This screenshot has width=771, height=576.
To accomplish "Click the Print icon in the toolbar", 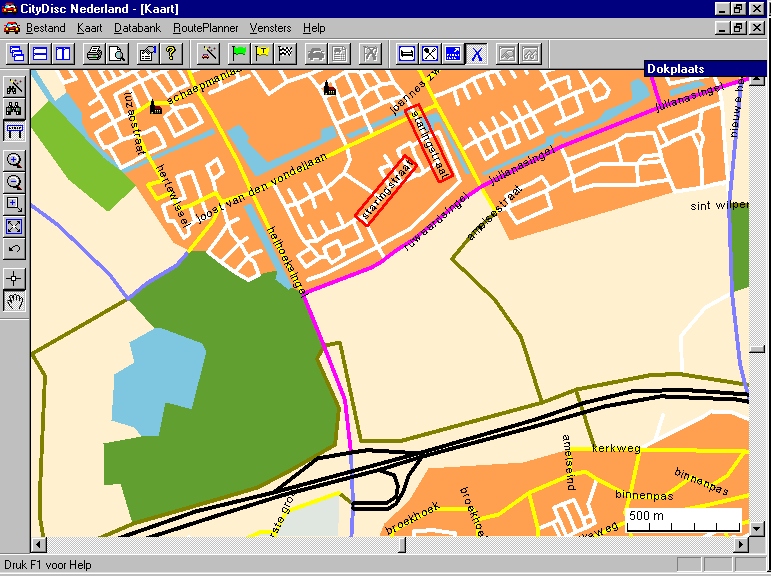I will [94, 53].
